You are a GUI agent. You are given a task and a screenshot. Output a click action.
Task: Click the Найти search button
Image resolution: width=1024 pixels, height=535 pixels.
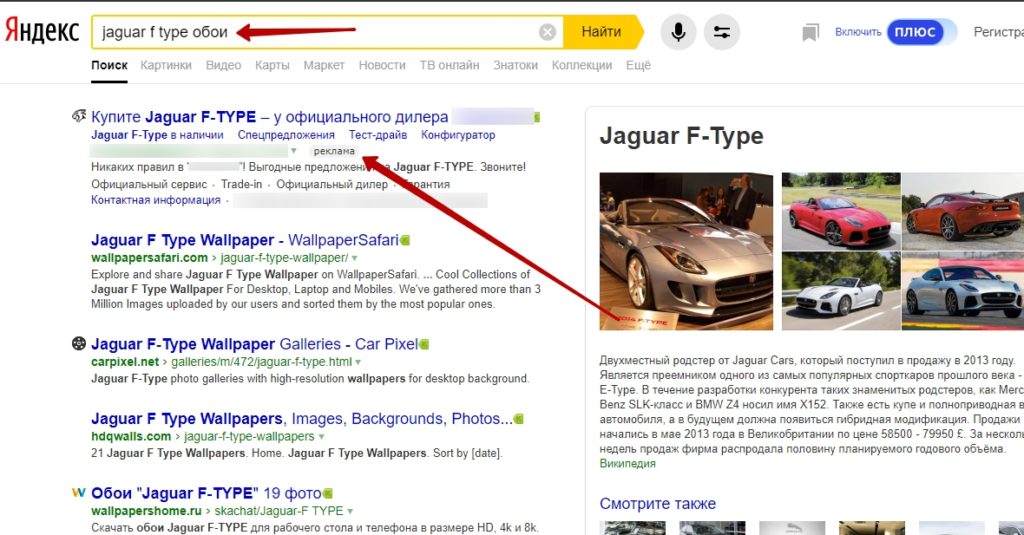(x=602, y=31)
